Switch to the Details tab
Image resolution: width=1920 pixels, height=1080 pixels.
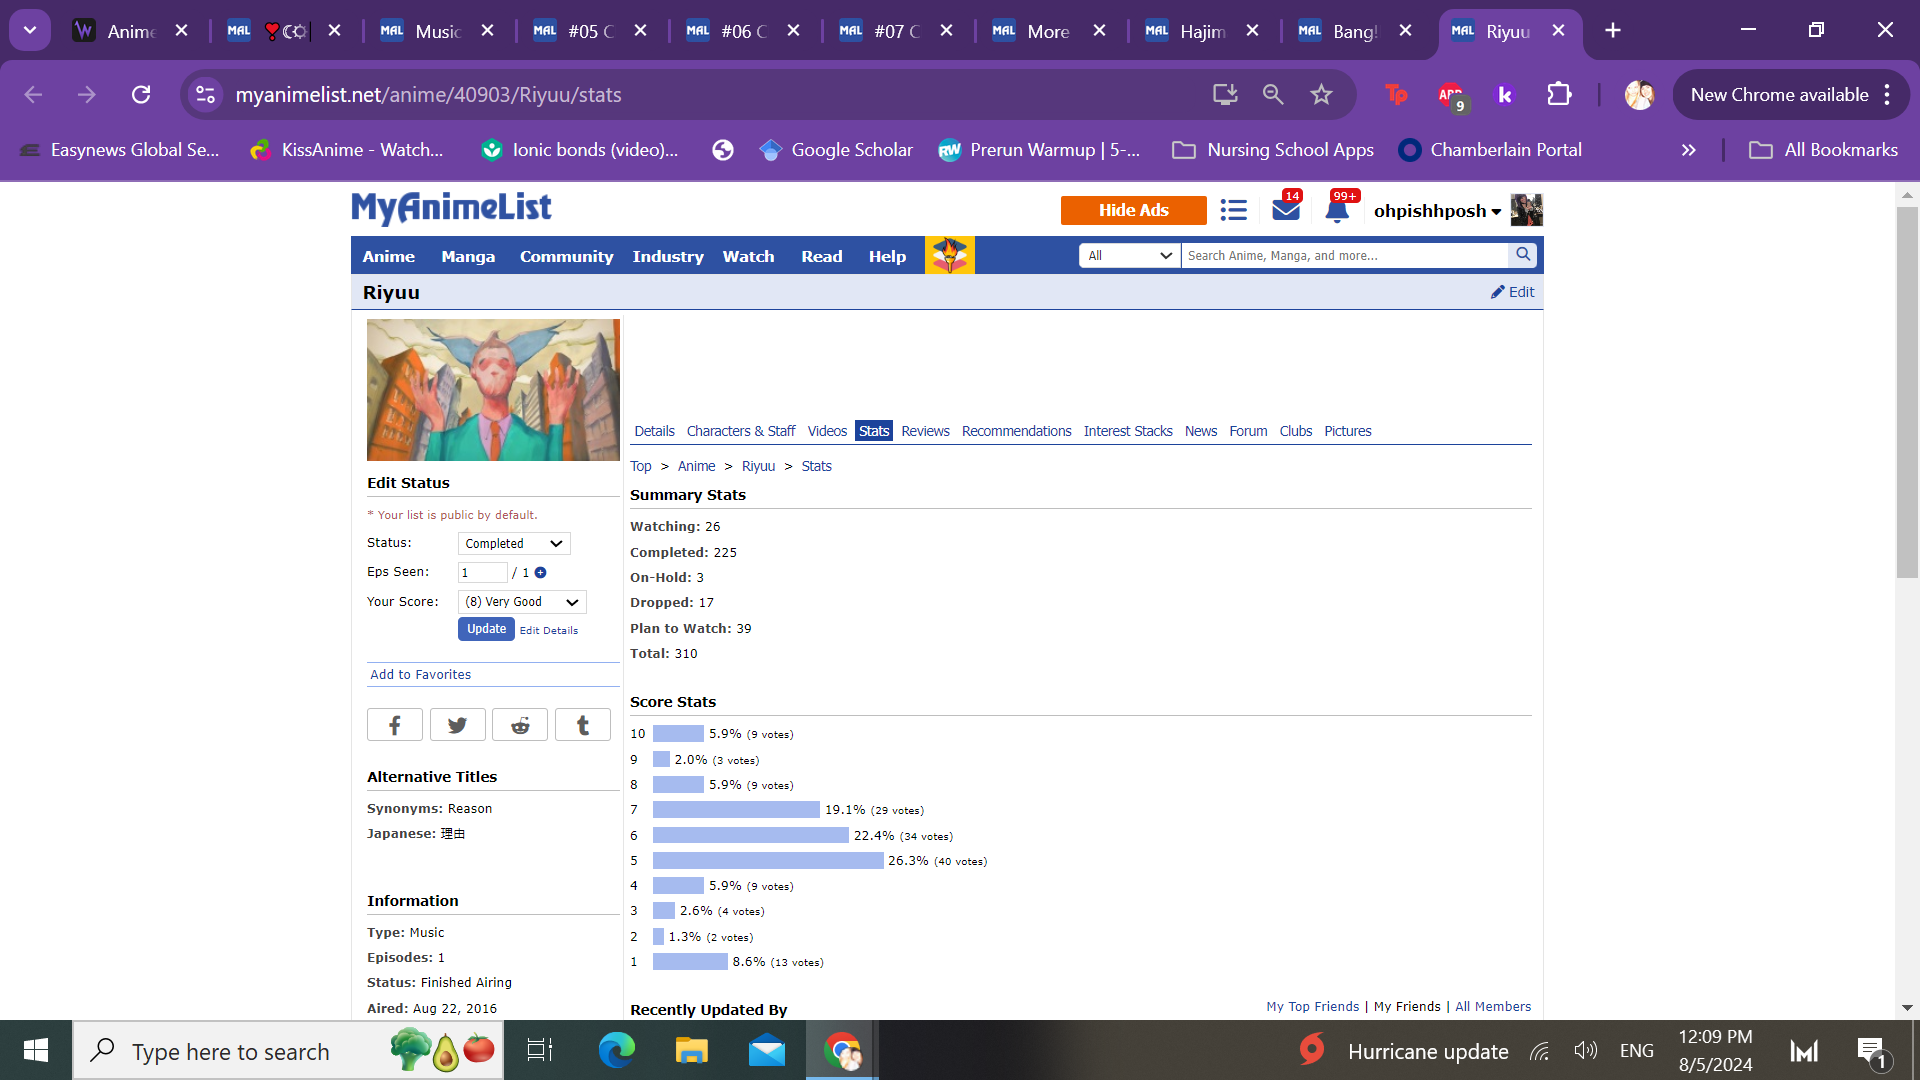point(654,431)
